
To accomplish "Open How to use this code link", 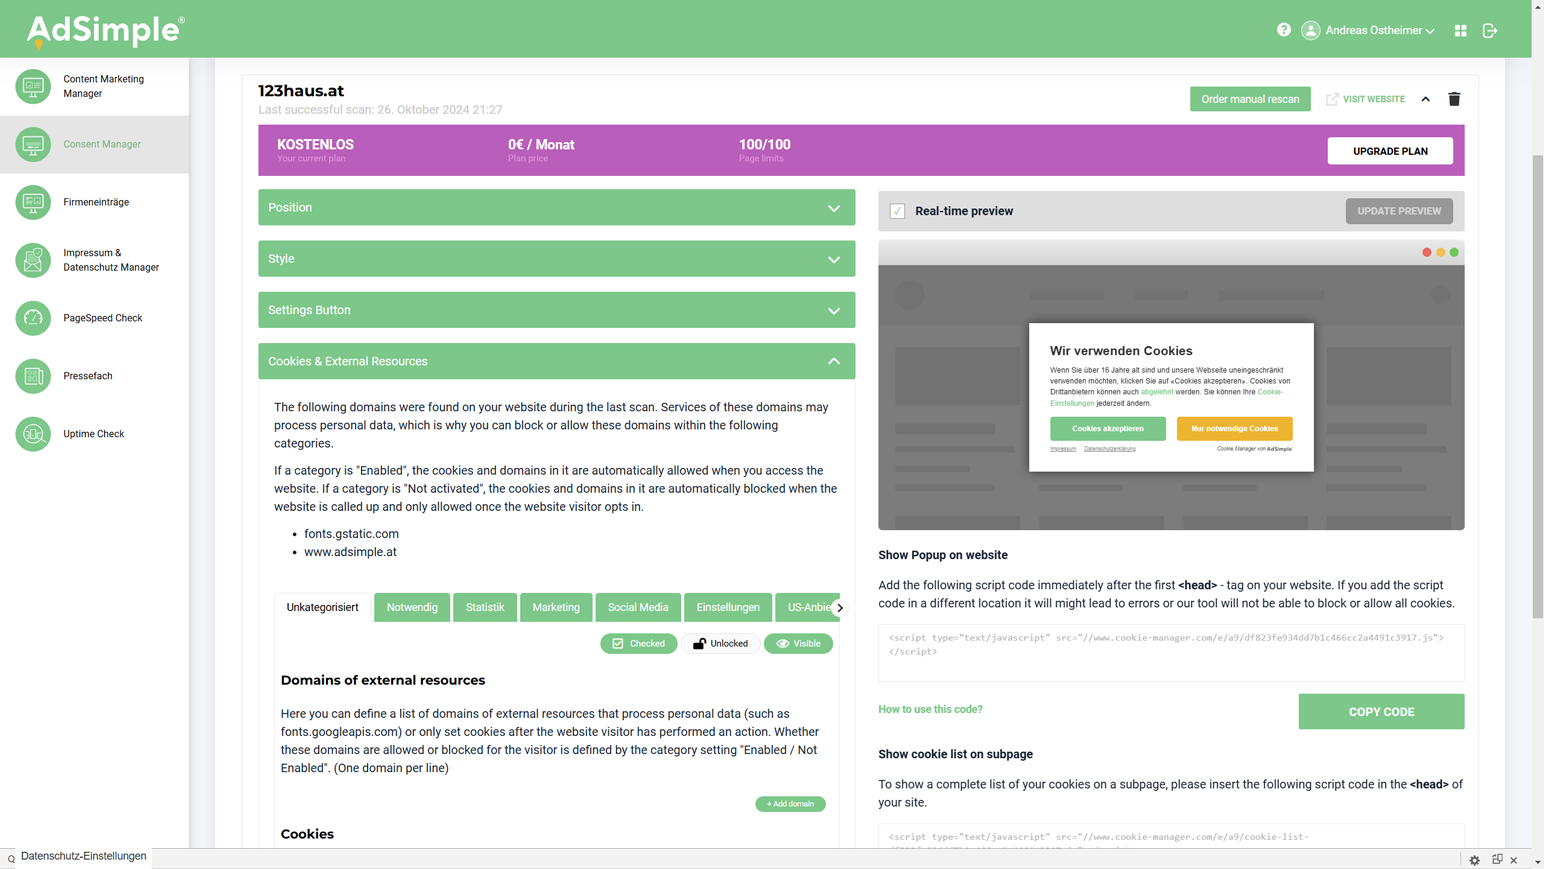I will (x=930, y=709).
